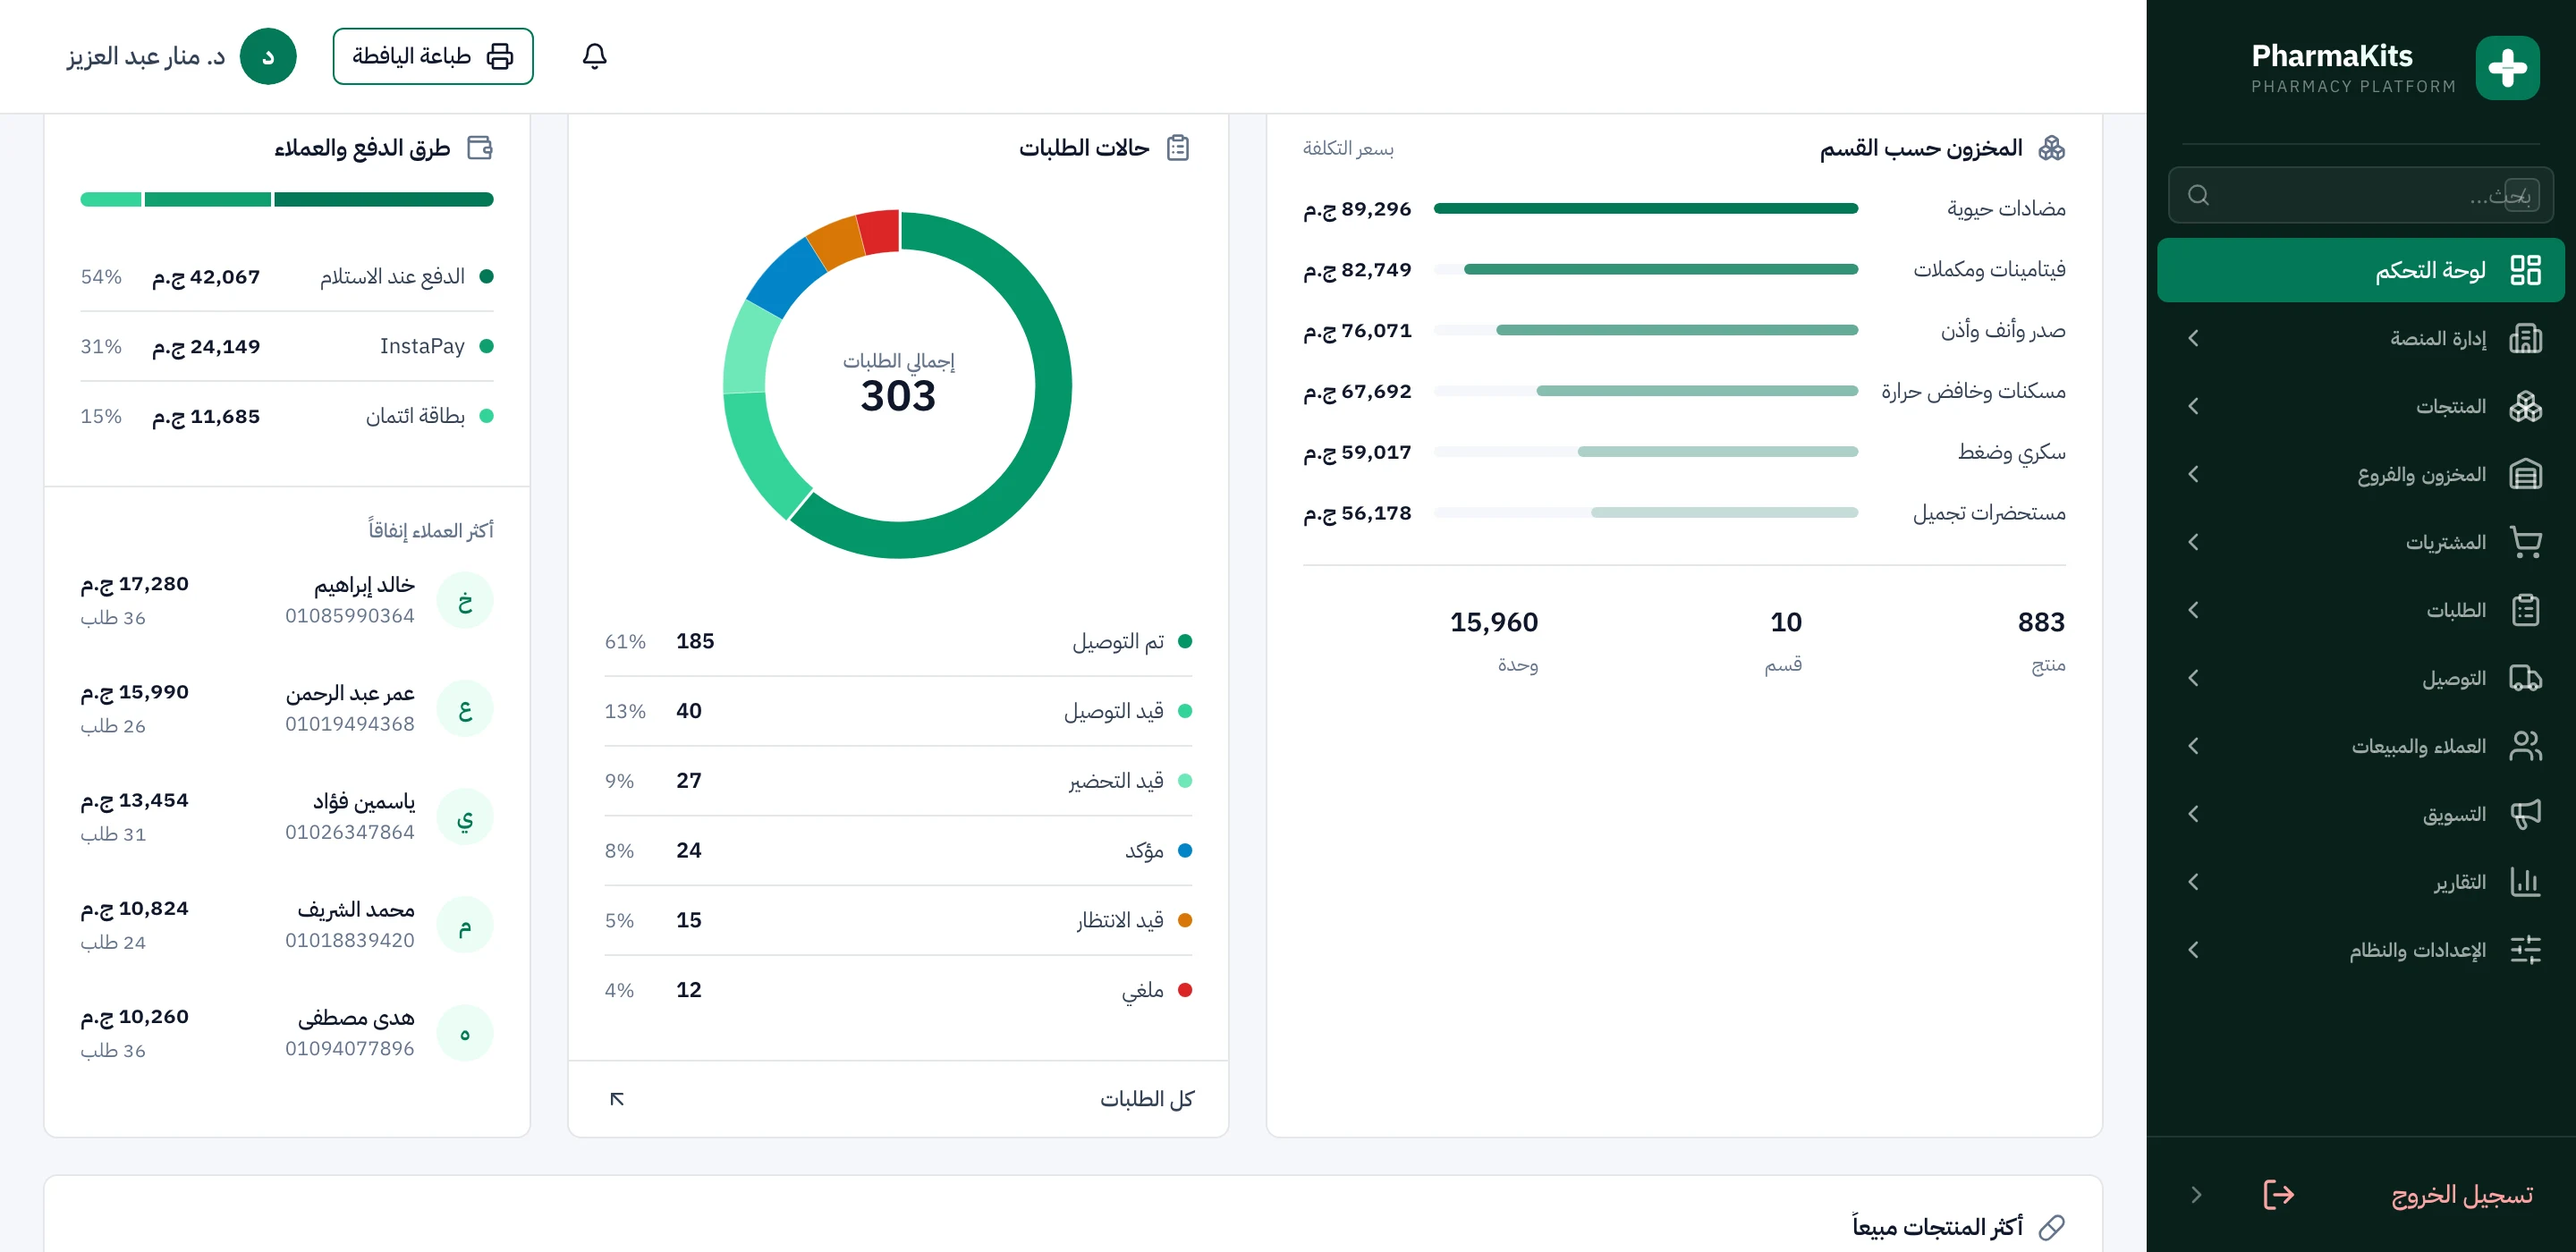
Task: Click the dark green segment of payment methods bar
Action: 384,200
